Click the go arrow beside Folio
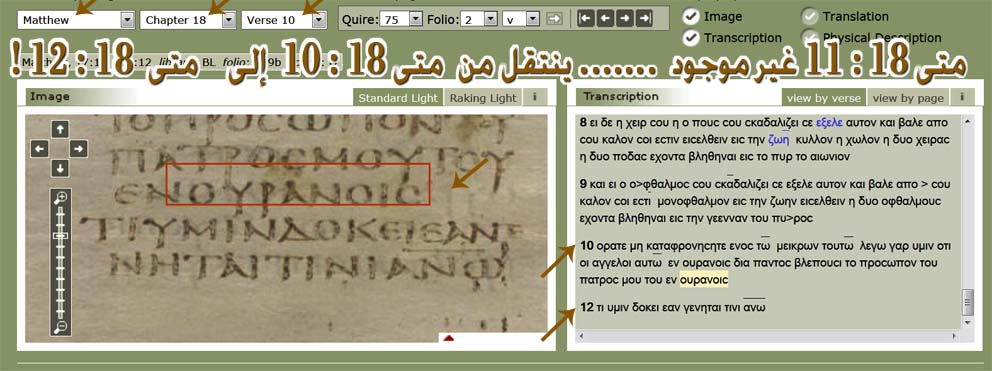This screenshot has width=992, height=371. click(554, 19)
